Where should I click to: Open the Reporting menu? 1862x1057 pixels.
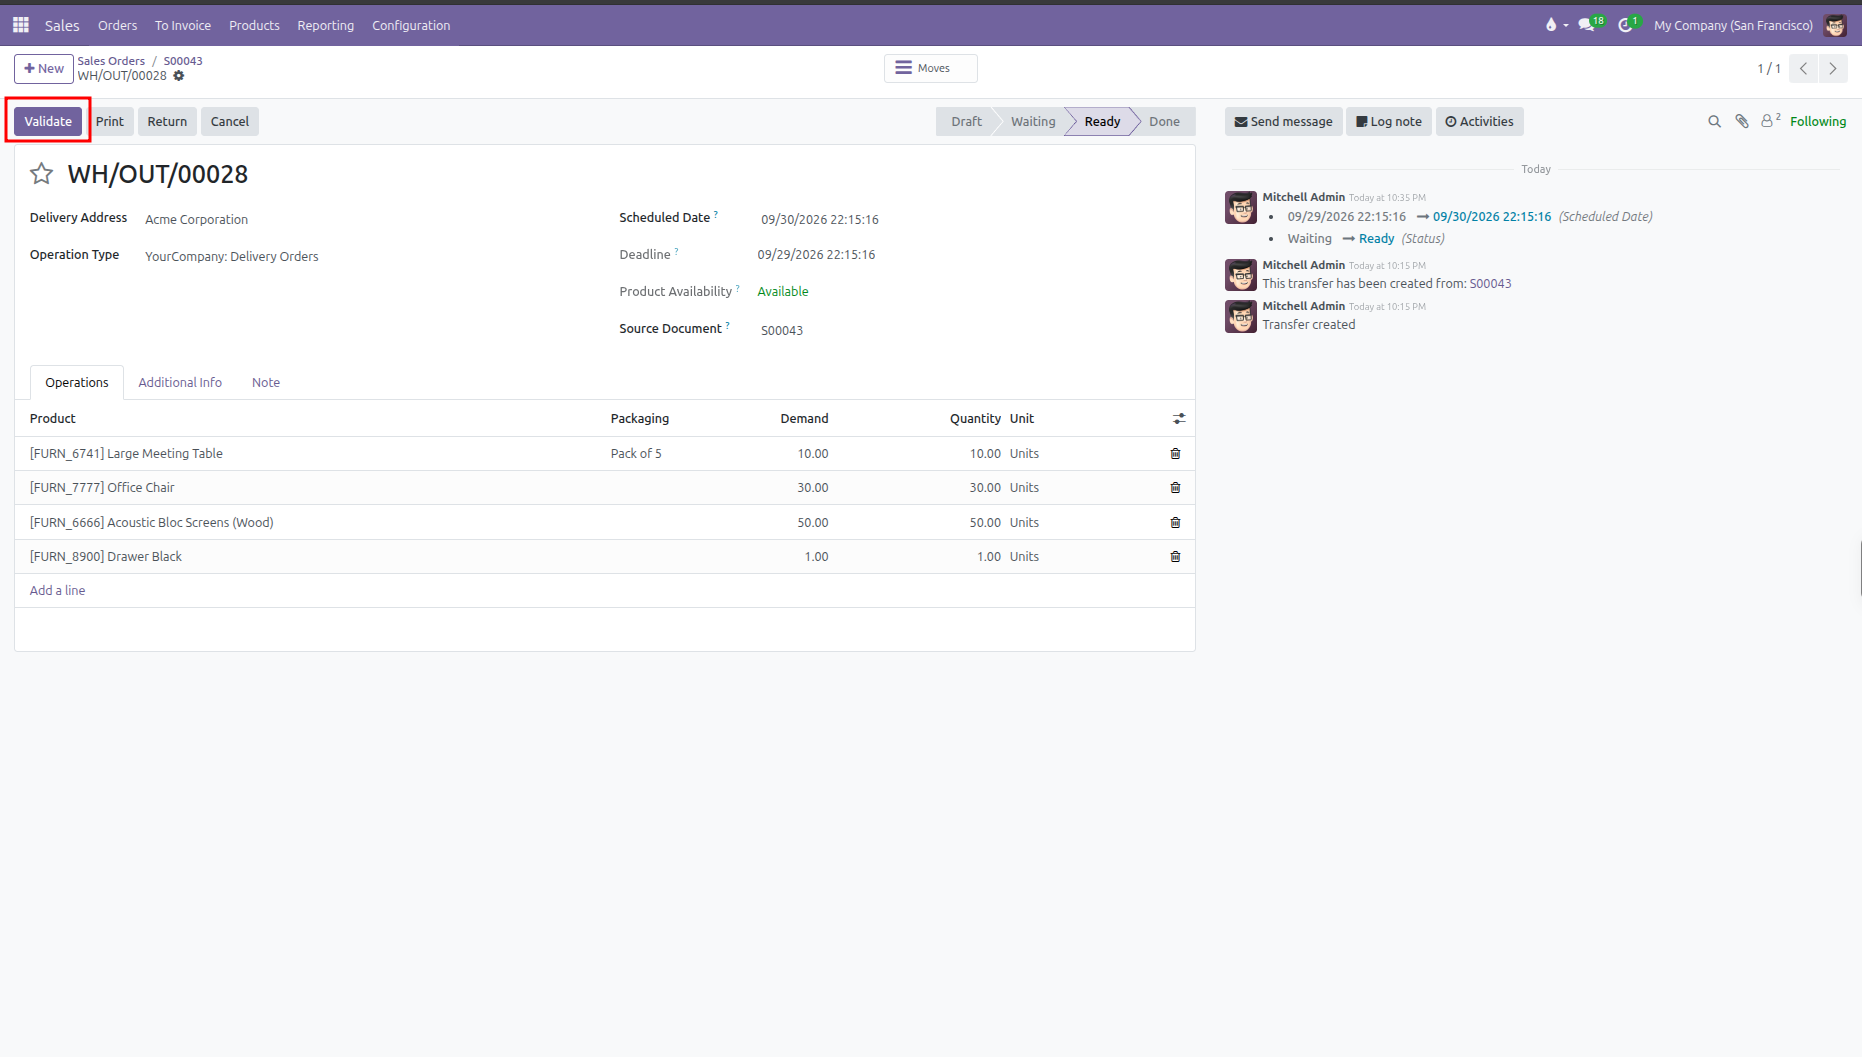[325, 25]
